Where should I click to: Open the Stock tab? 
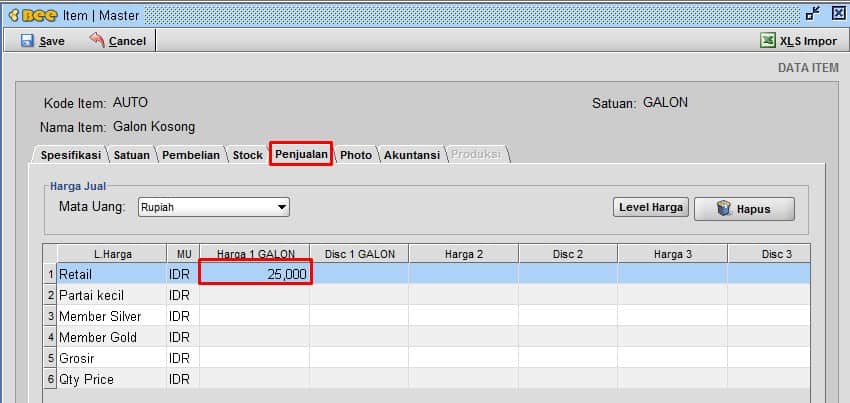pos(247,155)
